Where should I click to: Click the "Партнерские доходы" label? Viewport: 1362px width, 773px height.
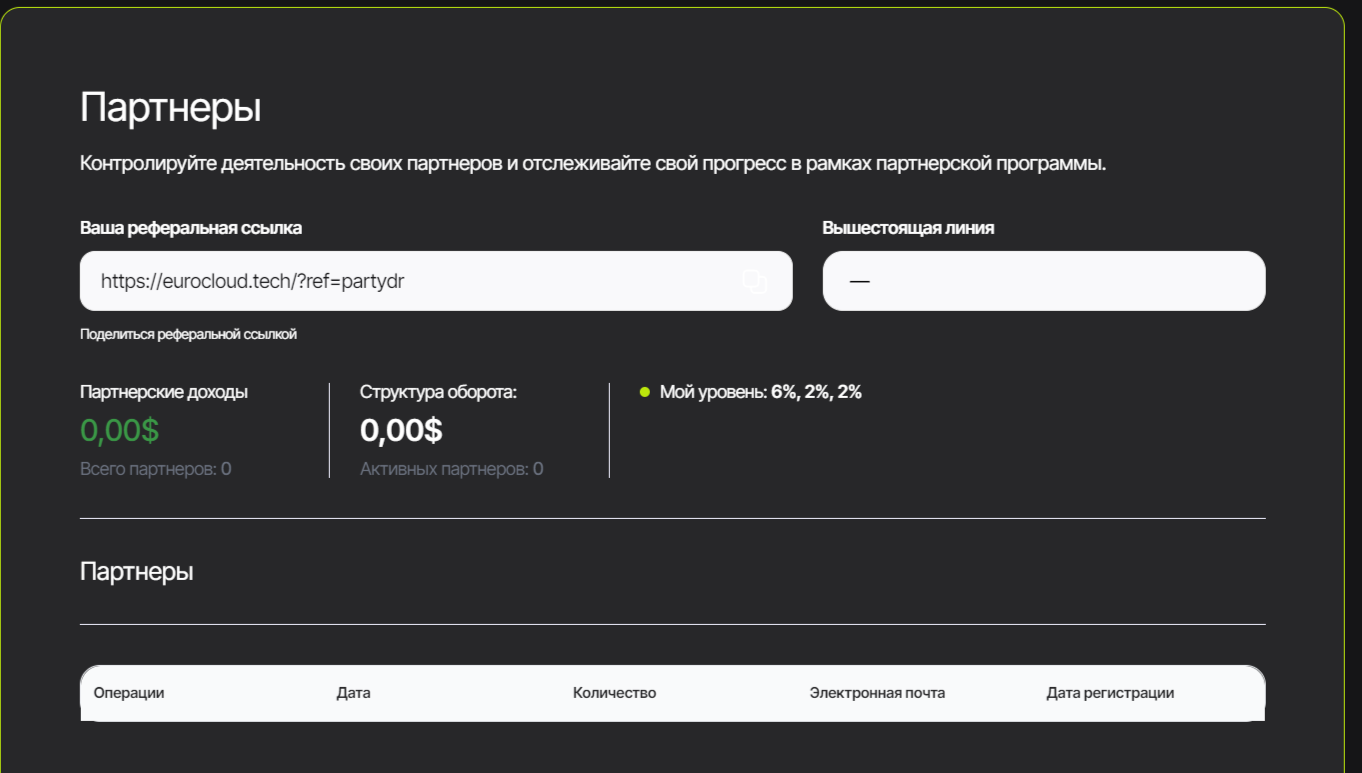click(164, 392)
